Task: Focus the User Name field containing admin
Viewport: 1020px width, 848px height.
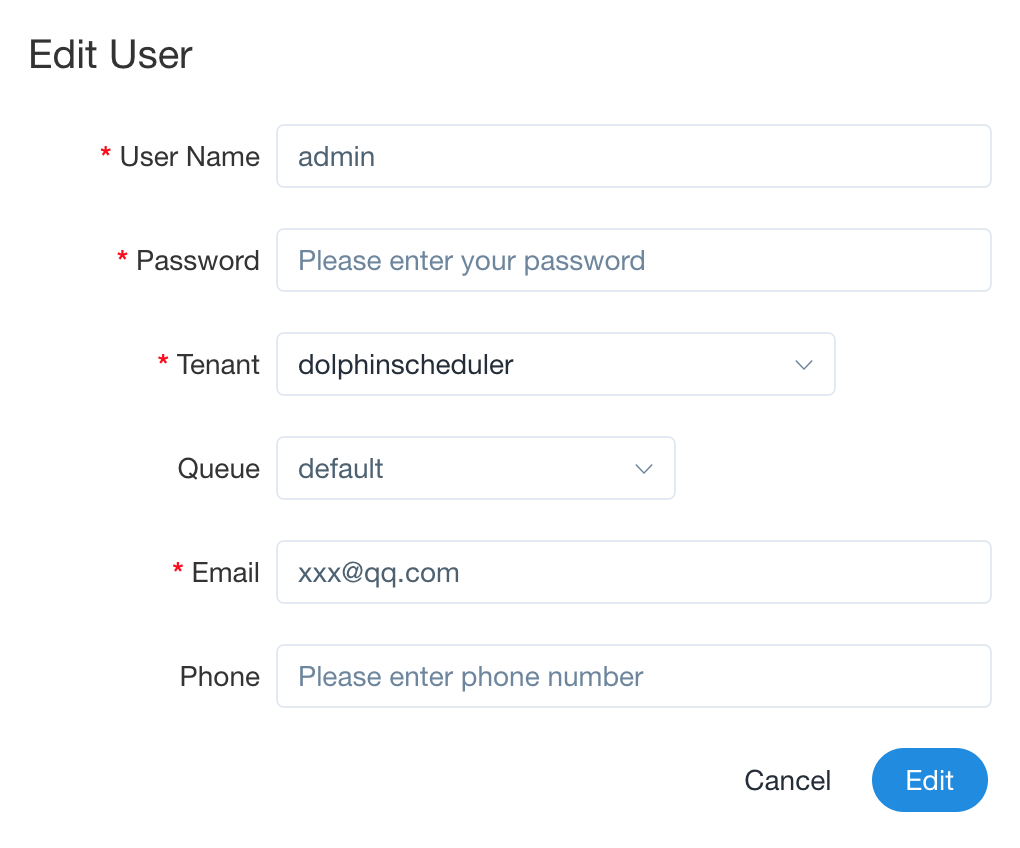Action: 633,157
